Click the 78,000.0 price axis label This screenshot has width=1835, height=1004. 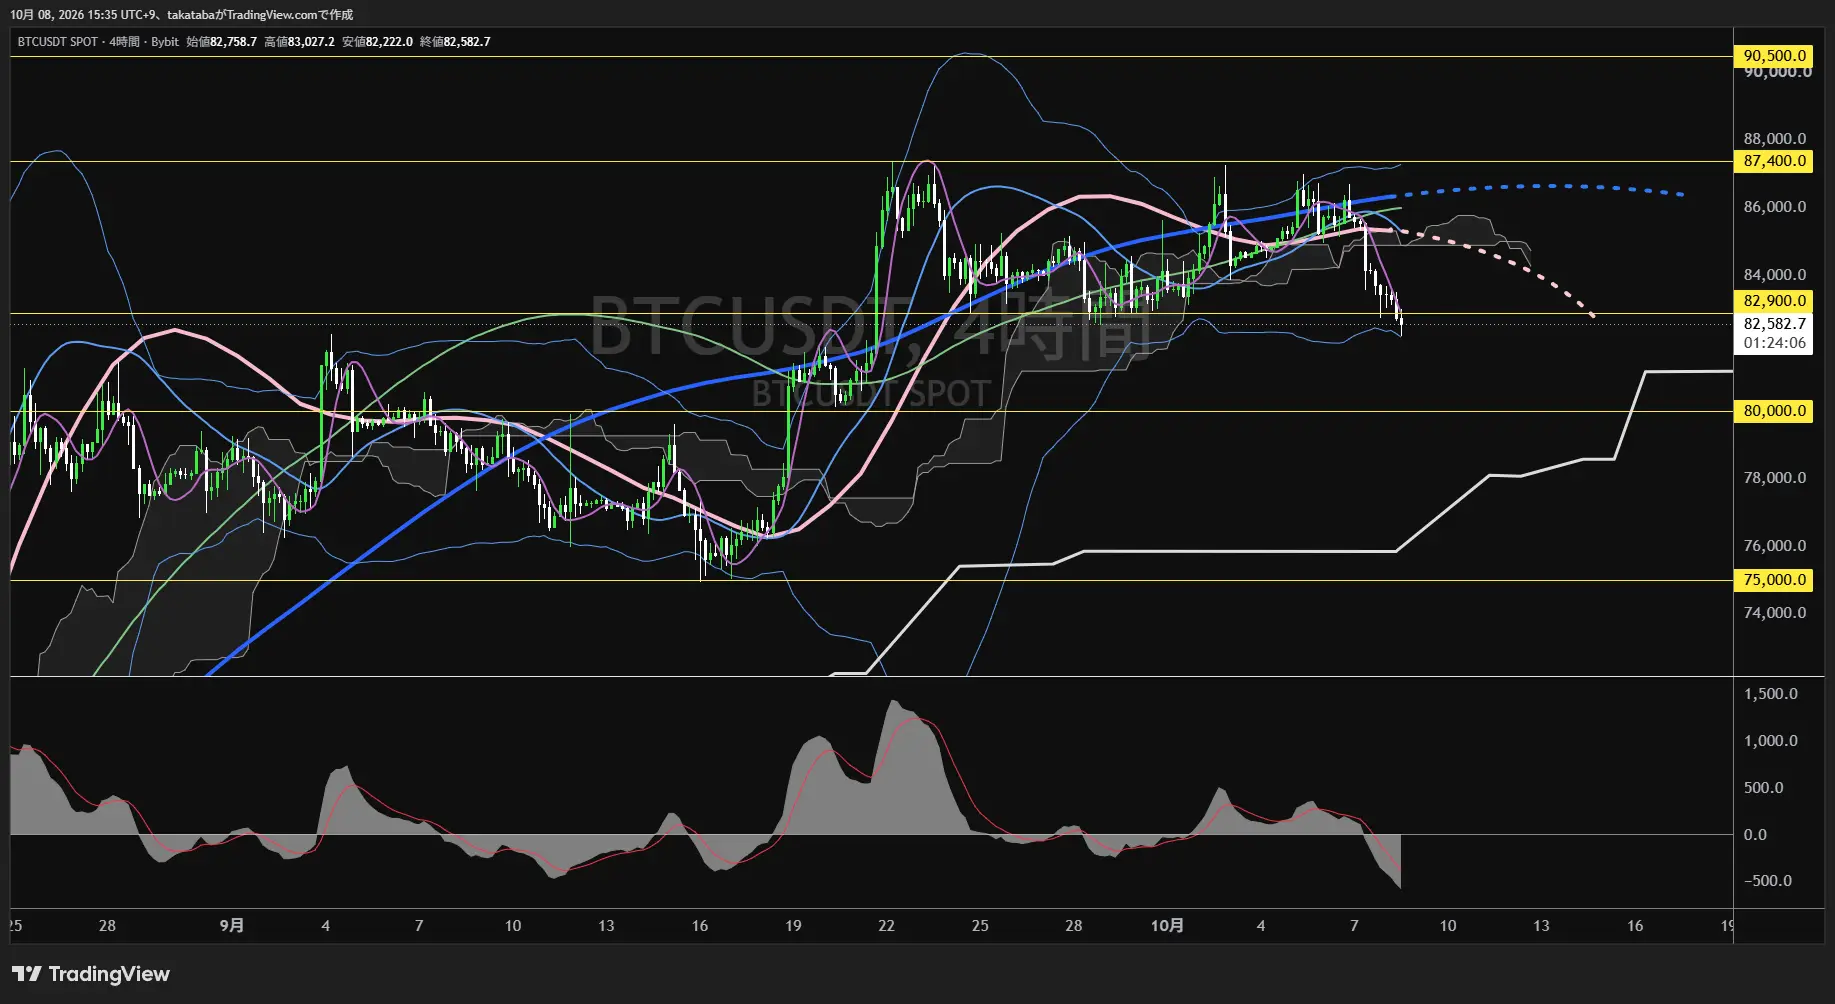pos(1775,478)
